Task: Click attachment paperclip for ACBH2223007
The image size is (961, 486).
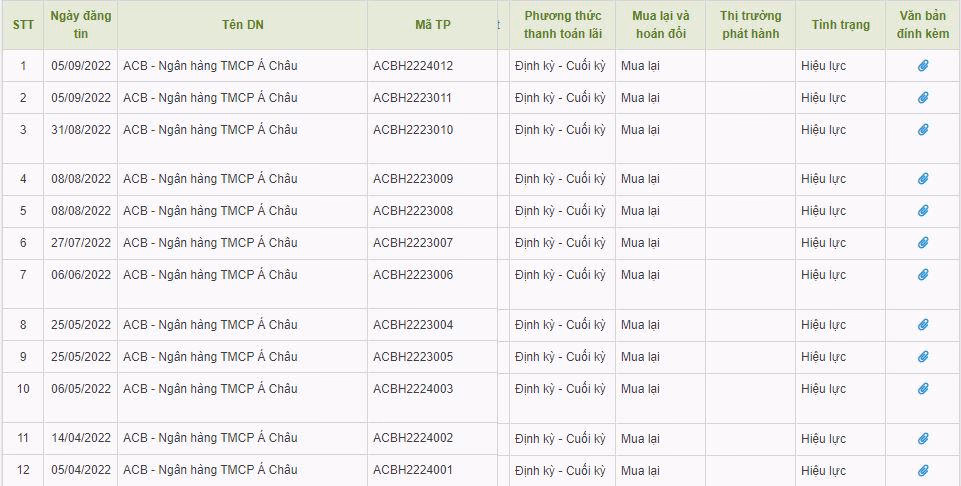Action: [923, 243]
